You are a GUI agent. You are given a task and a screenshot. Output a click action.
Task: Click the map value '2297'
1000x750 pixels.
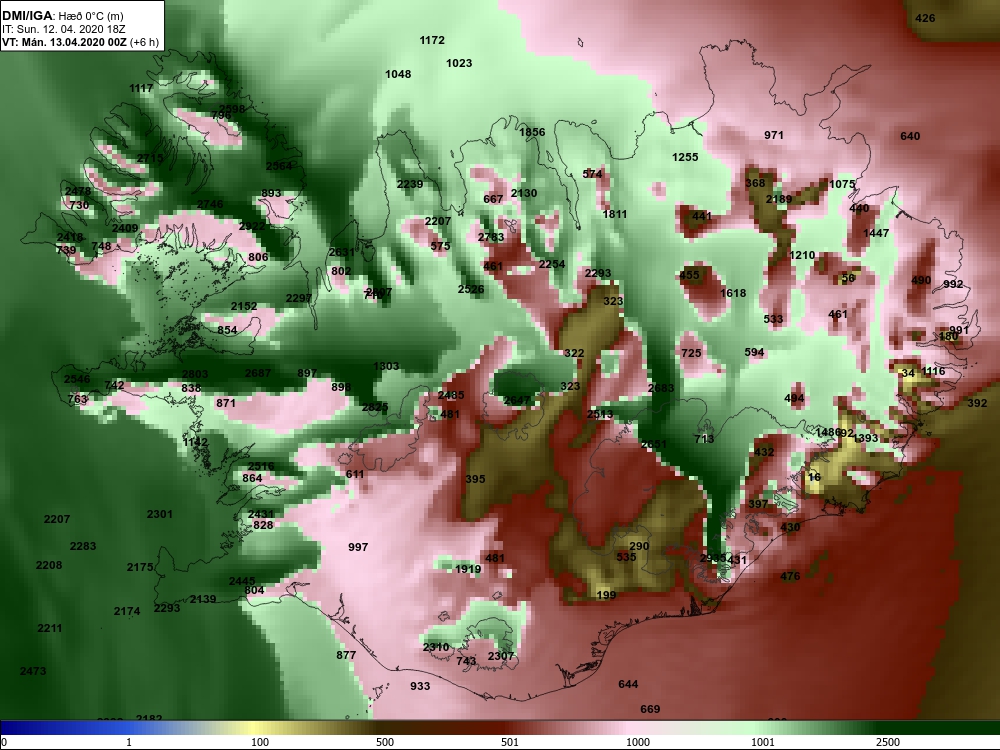pyautogui.click(x=298, y=298)
